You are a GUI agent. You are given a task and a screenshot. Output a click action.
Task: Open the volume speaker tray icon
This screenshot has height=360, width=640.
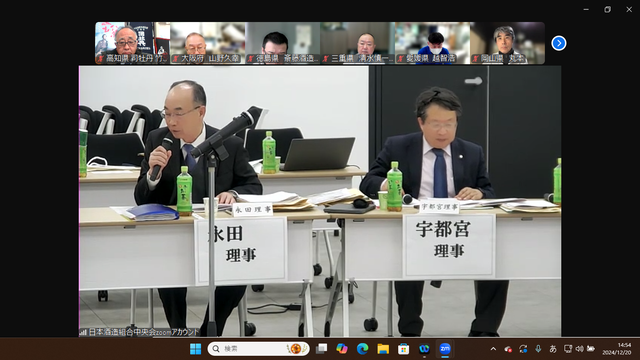click(579, 349)
